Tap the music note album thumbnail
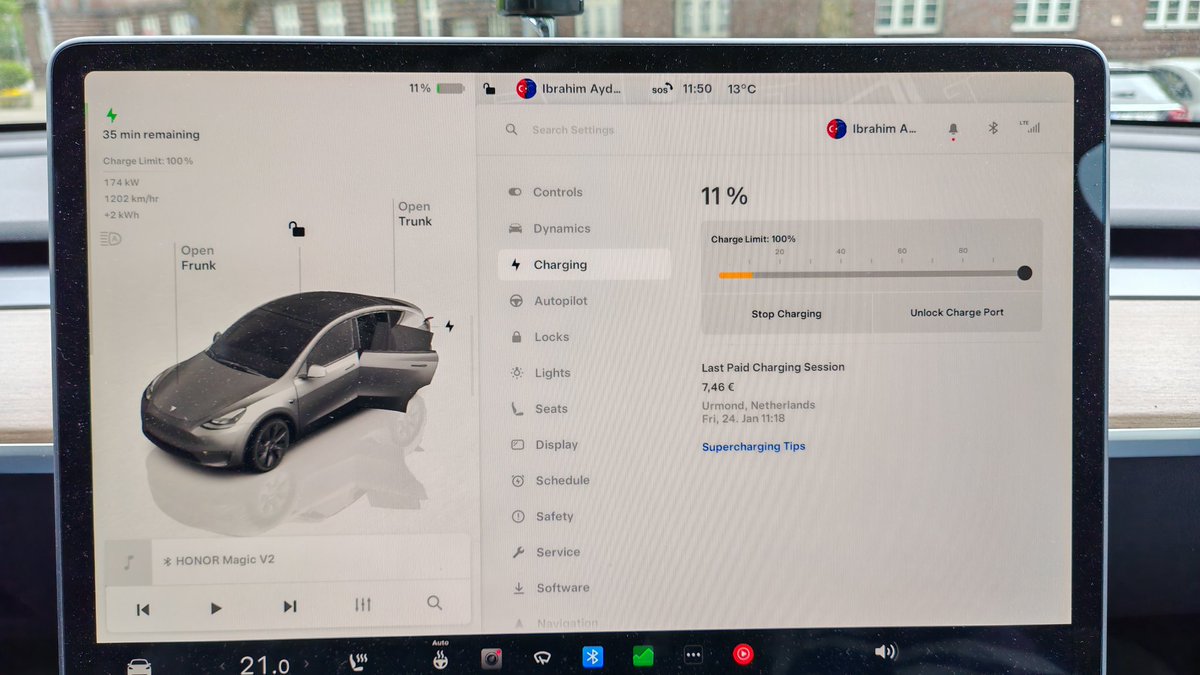 pyautogui.click(x=129, y=563)
